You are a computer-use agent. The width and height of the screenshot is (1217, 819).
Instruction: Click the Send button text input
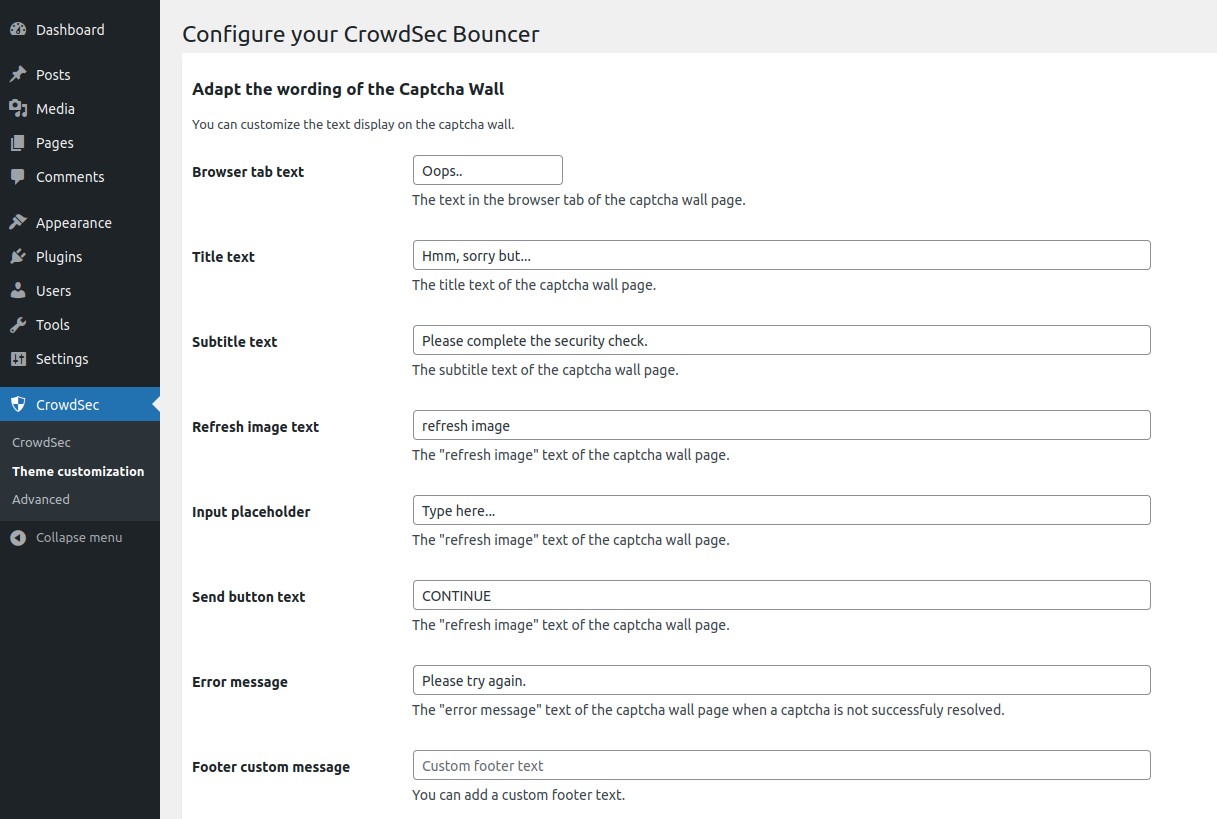781,596
